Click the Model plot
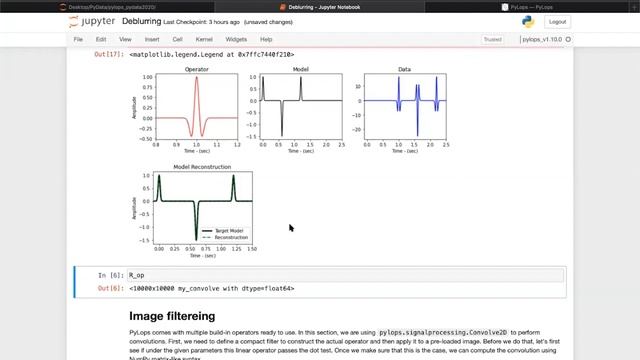This screenshot has width=640, height=360. click(301, 106)
